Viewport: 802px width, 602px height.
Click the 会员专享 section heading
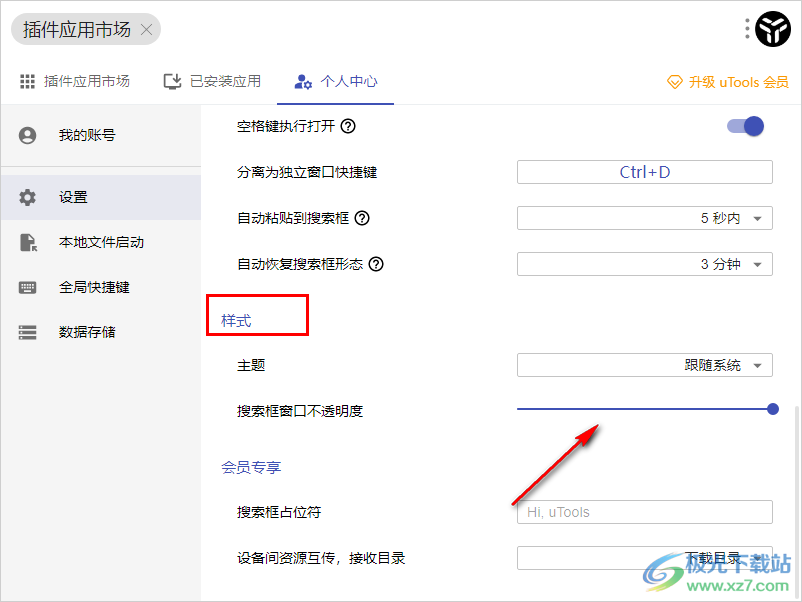pos(251,467)
